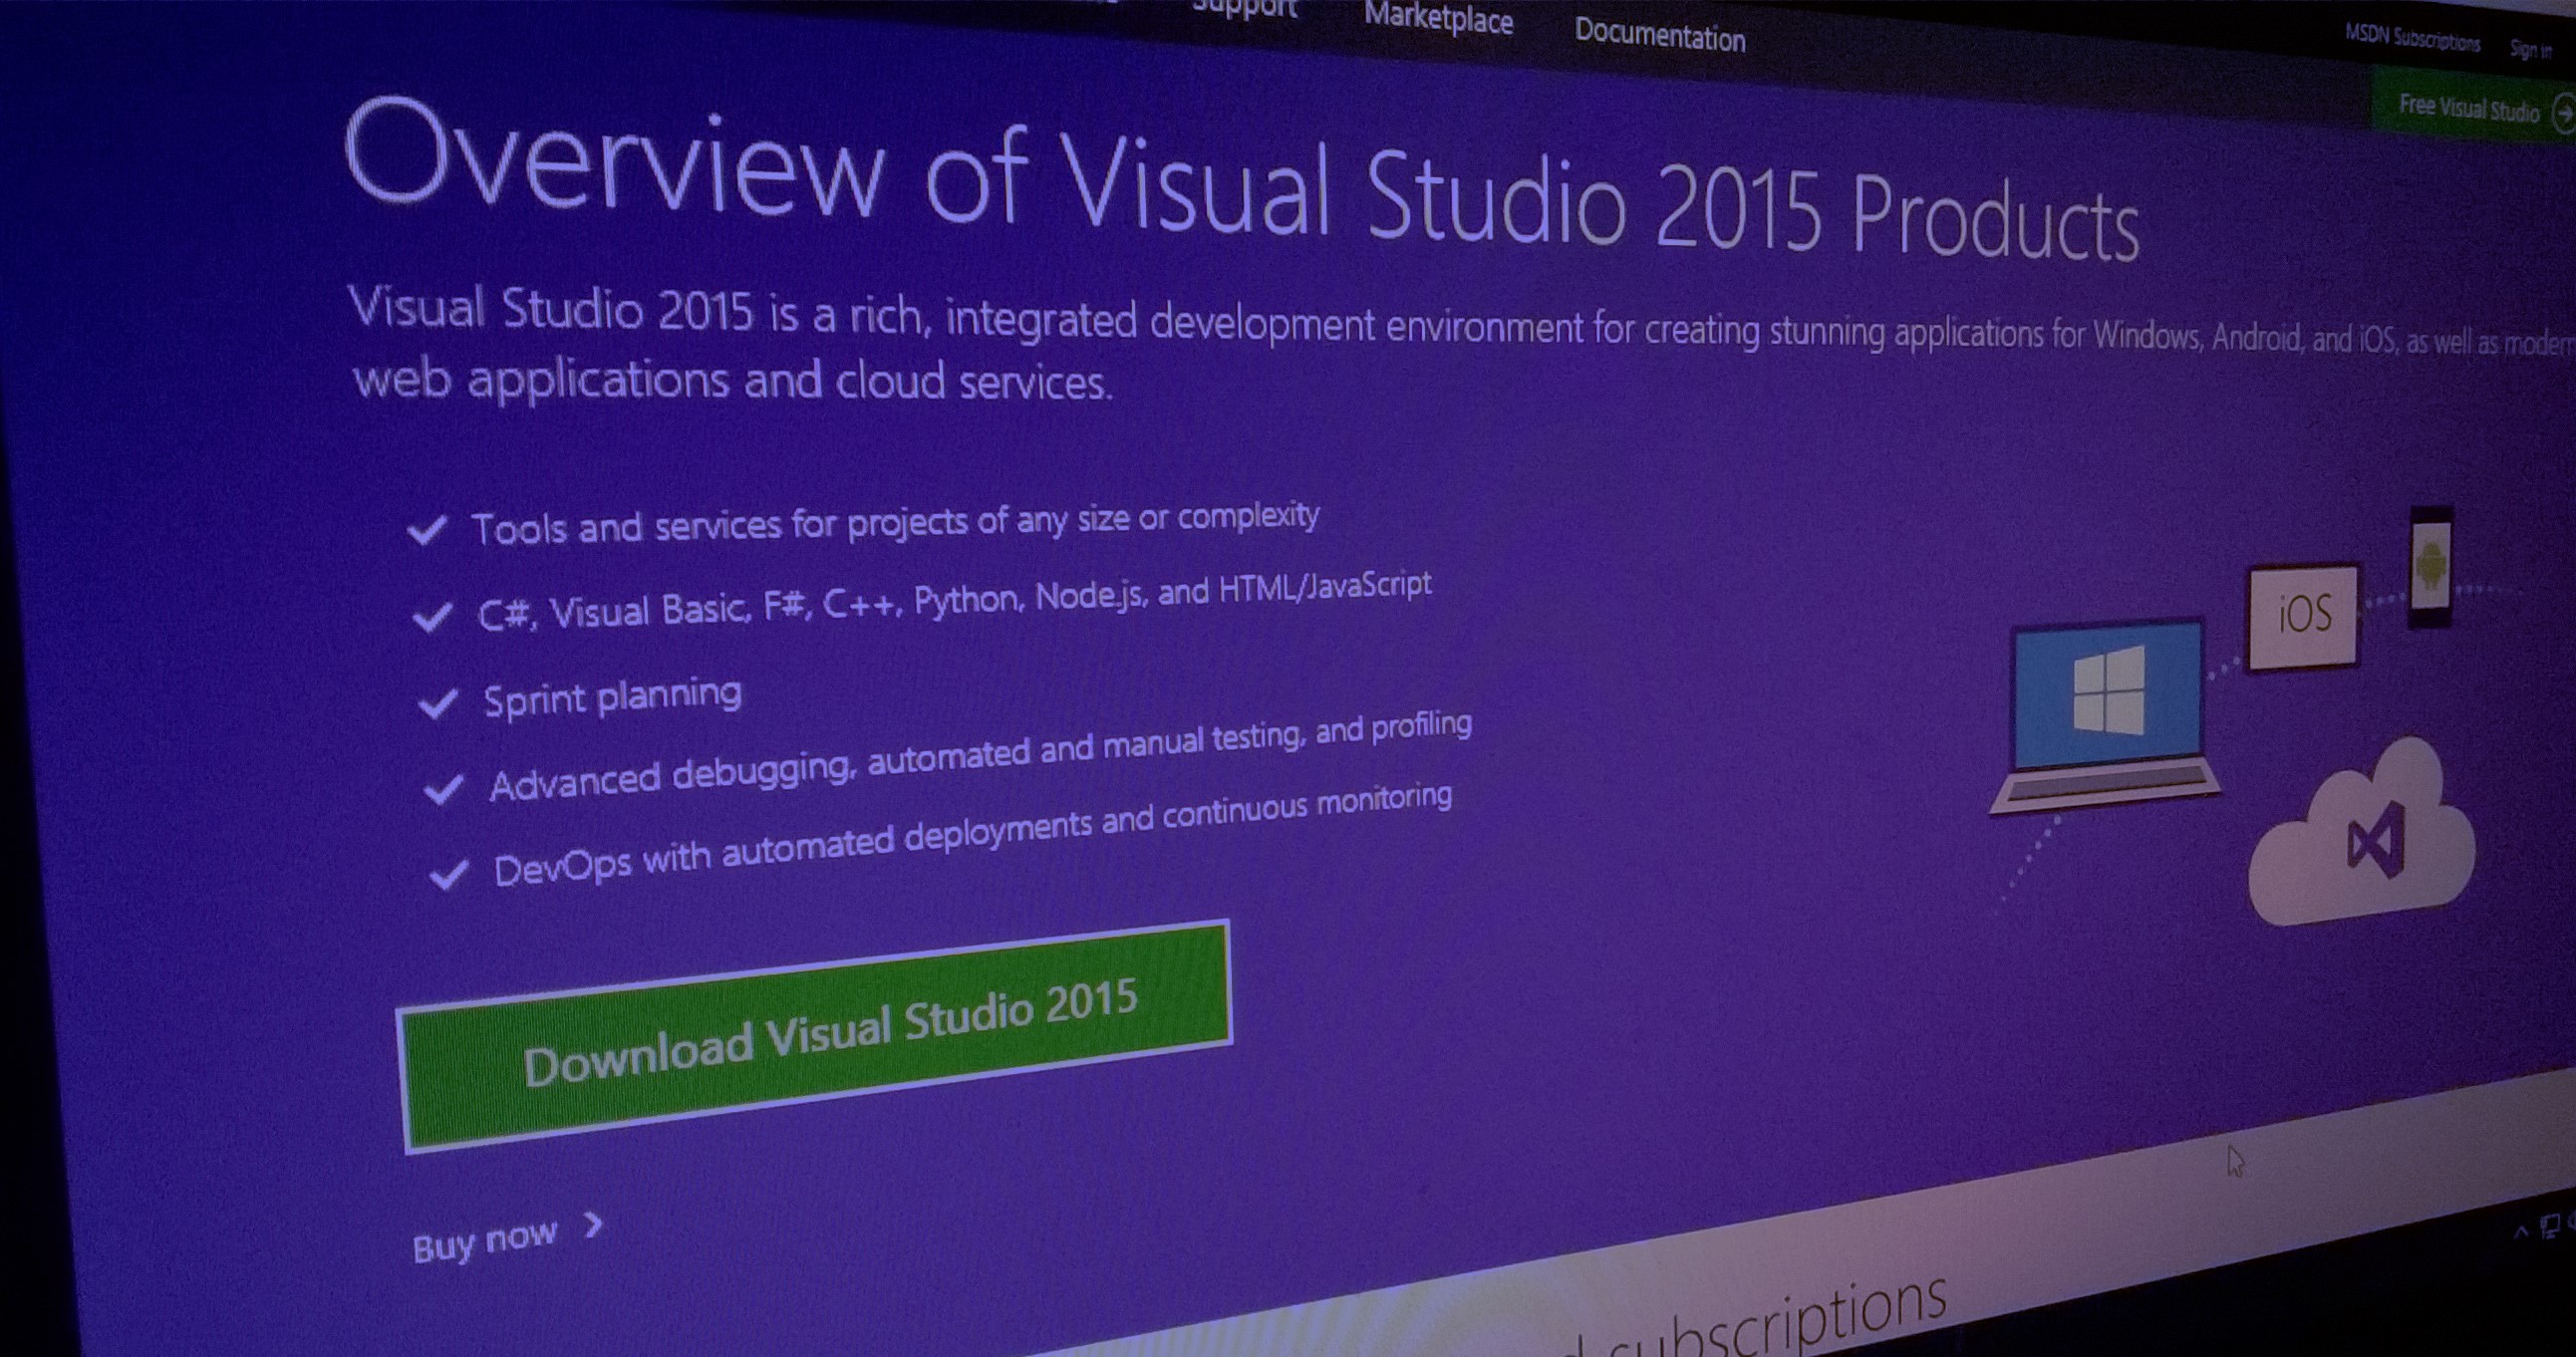The image size is (2576, 1357).
Task: Click the Download Visual Studio 2015 button
Action: pos(816,1036)
